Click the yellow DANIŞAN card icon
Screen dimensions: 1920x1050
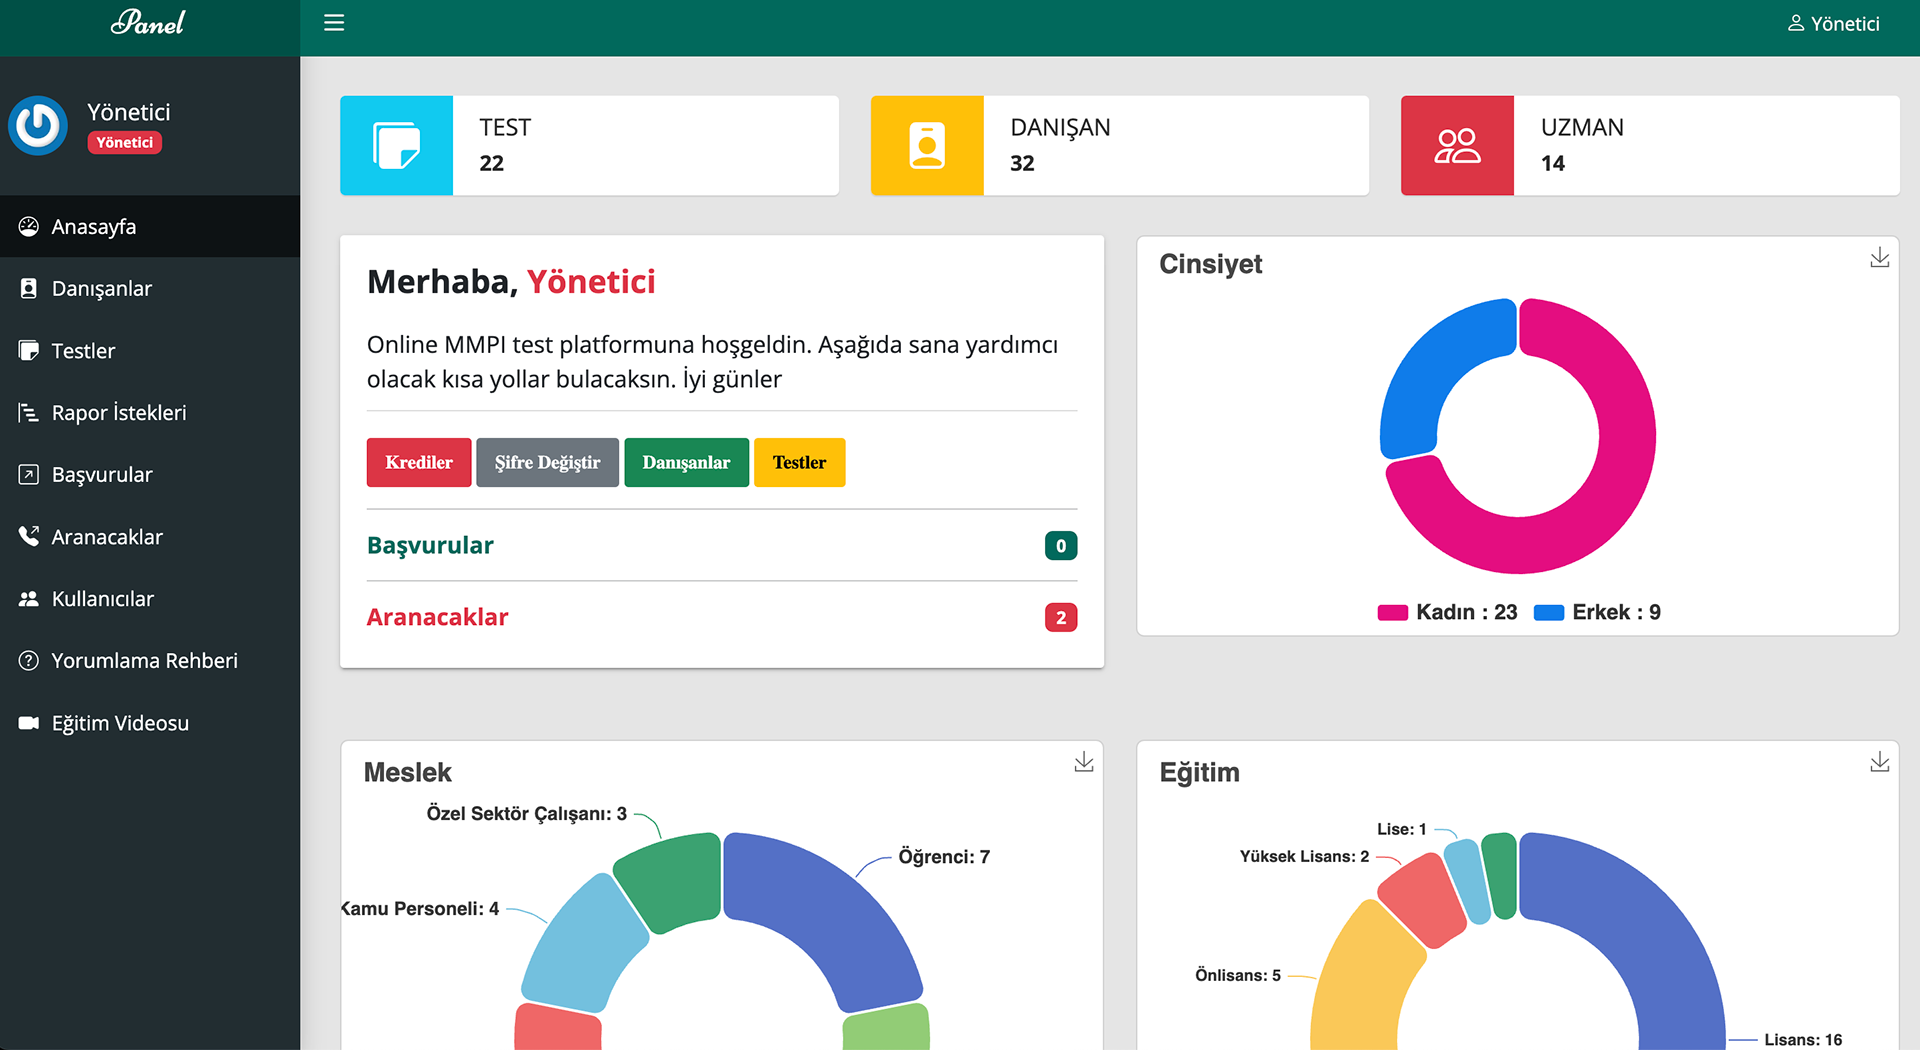click(927, 146)
